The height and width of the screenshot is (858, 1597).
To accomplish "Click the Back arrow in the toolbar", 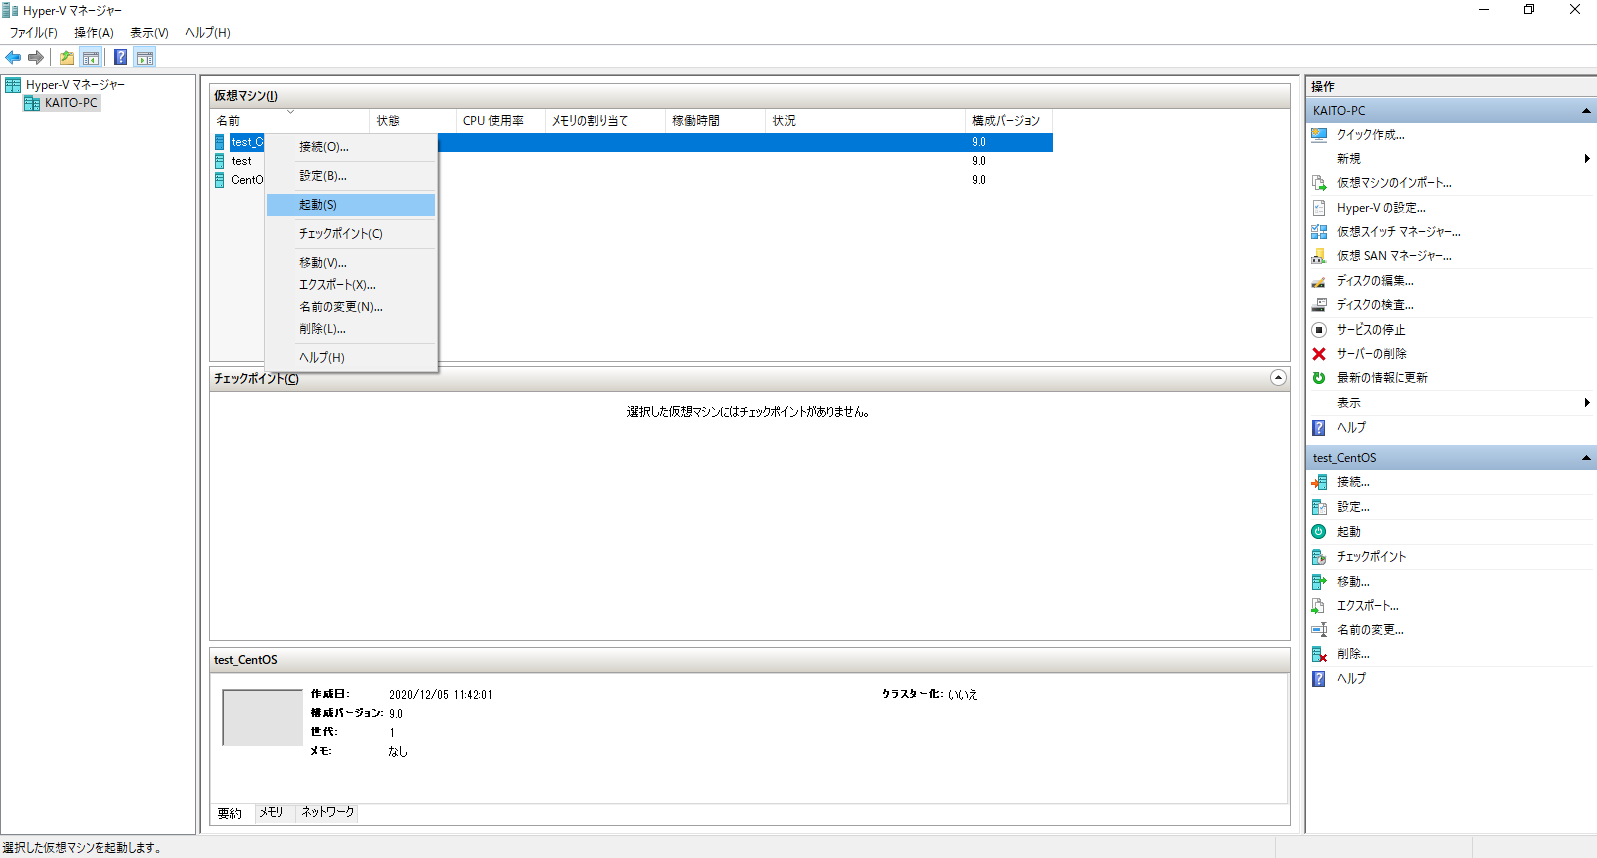I will point(13,58).
